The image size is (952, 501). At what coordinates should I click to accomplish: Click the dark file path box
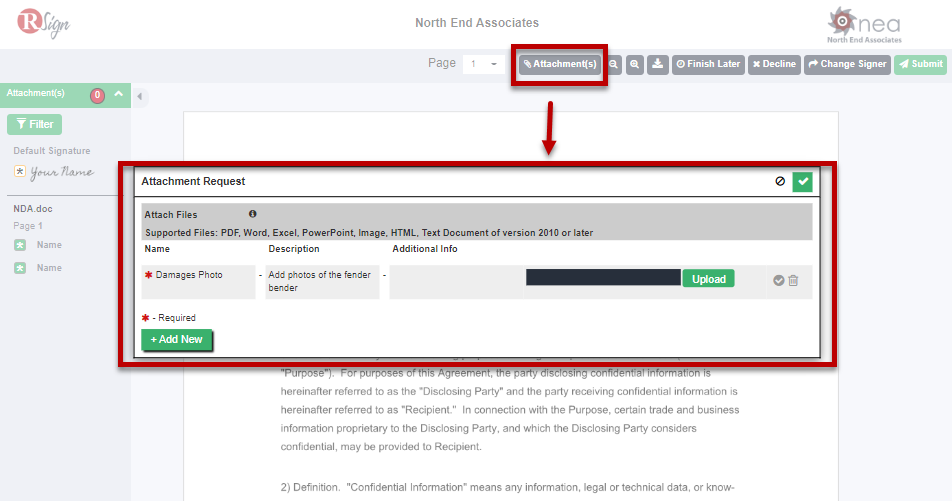pyautogui.click(x=603, y=278)
